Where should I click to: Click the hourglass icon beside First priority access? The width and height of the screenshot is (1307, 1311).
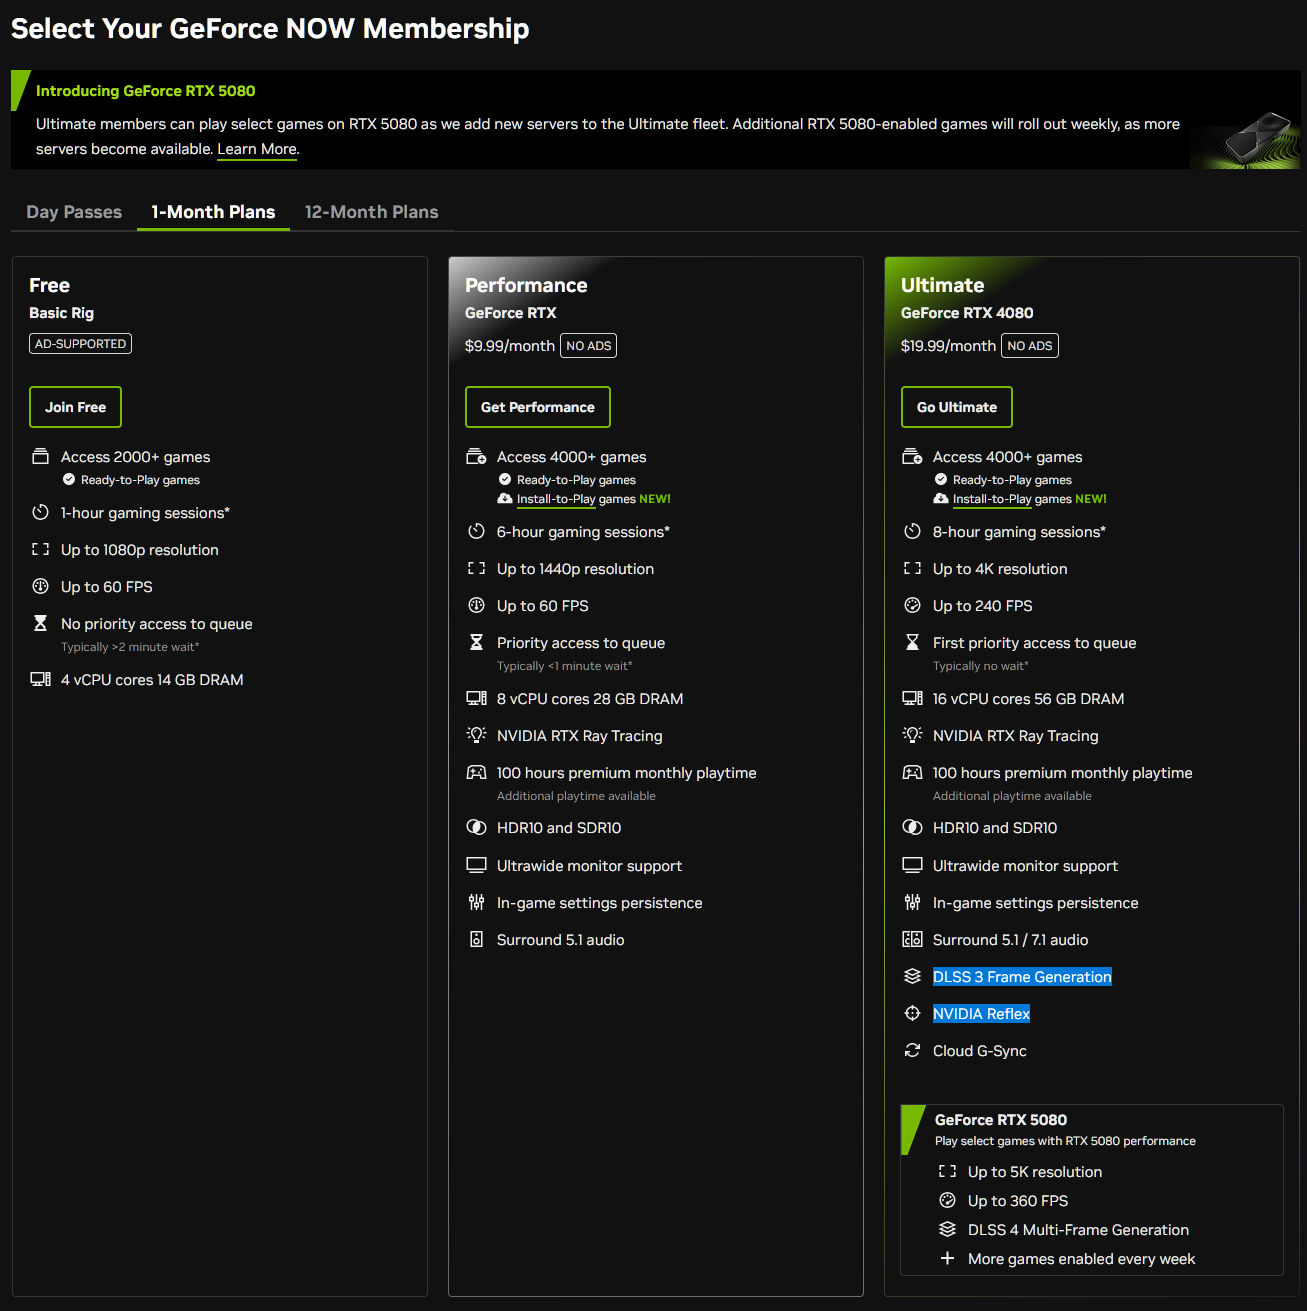click(912, 642)
